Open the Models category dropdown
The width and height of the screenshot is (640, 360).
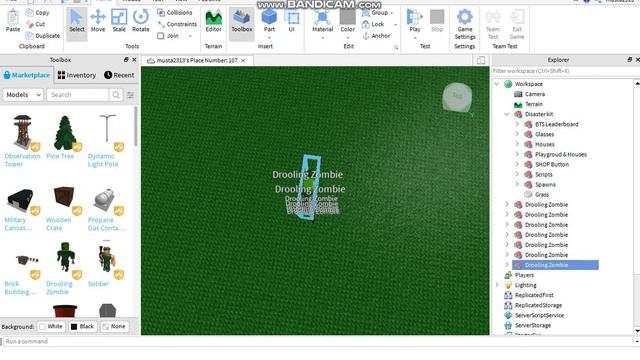pos(23,95)
